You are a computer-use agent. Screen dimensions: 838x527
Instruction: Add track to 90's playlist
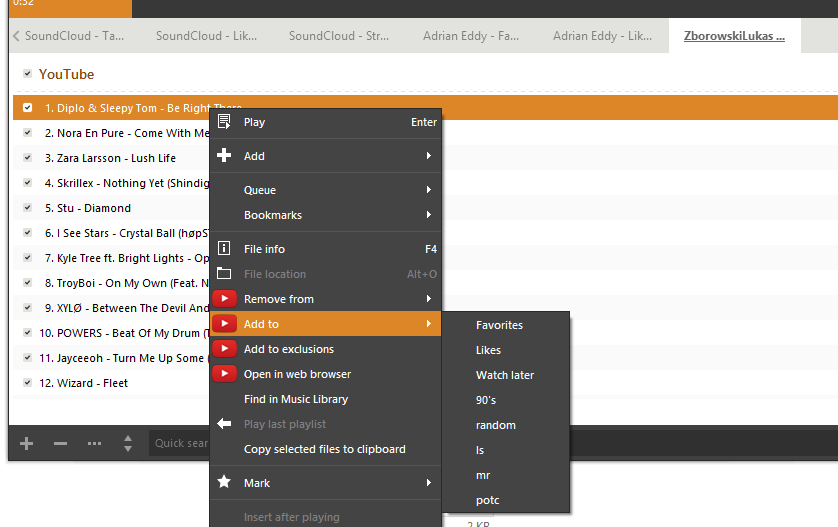506,400
